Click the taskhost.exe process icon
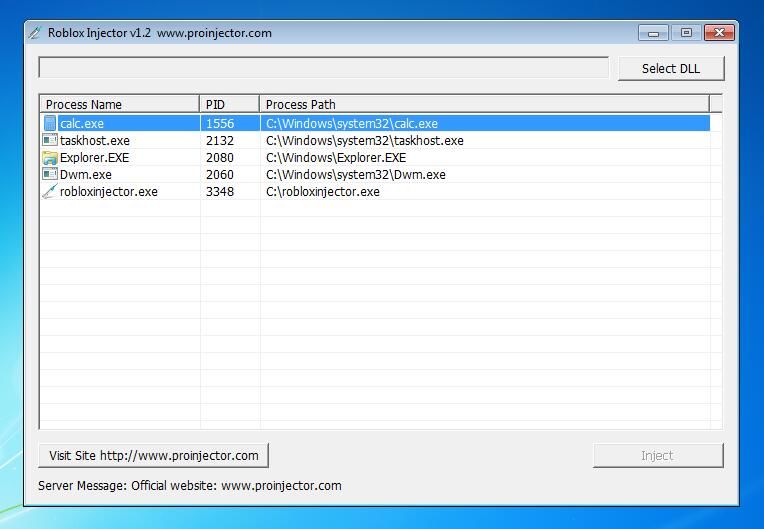The height and width of the screenshot is (529, 764). pos(50,140)
